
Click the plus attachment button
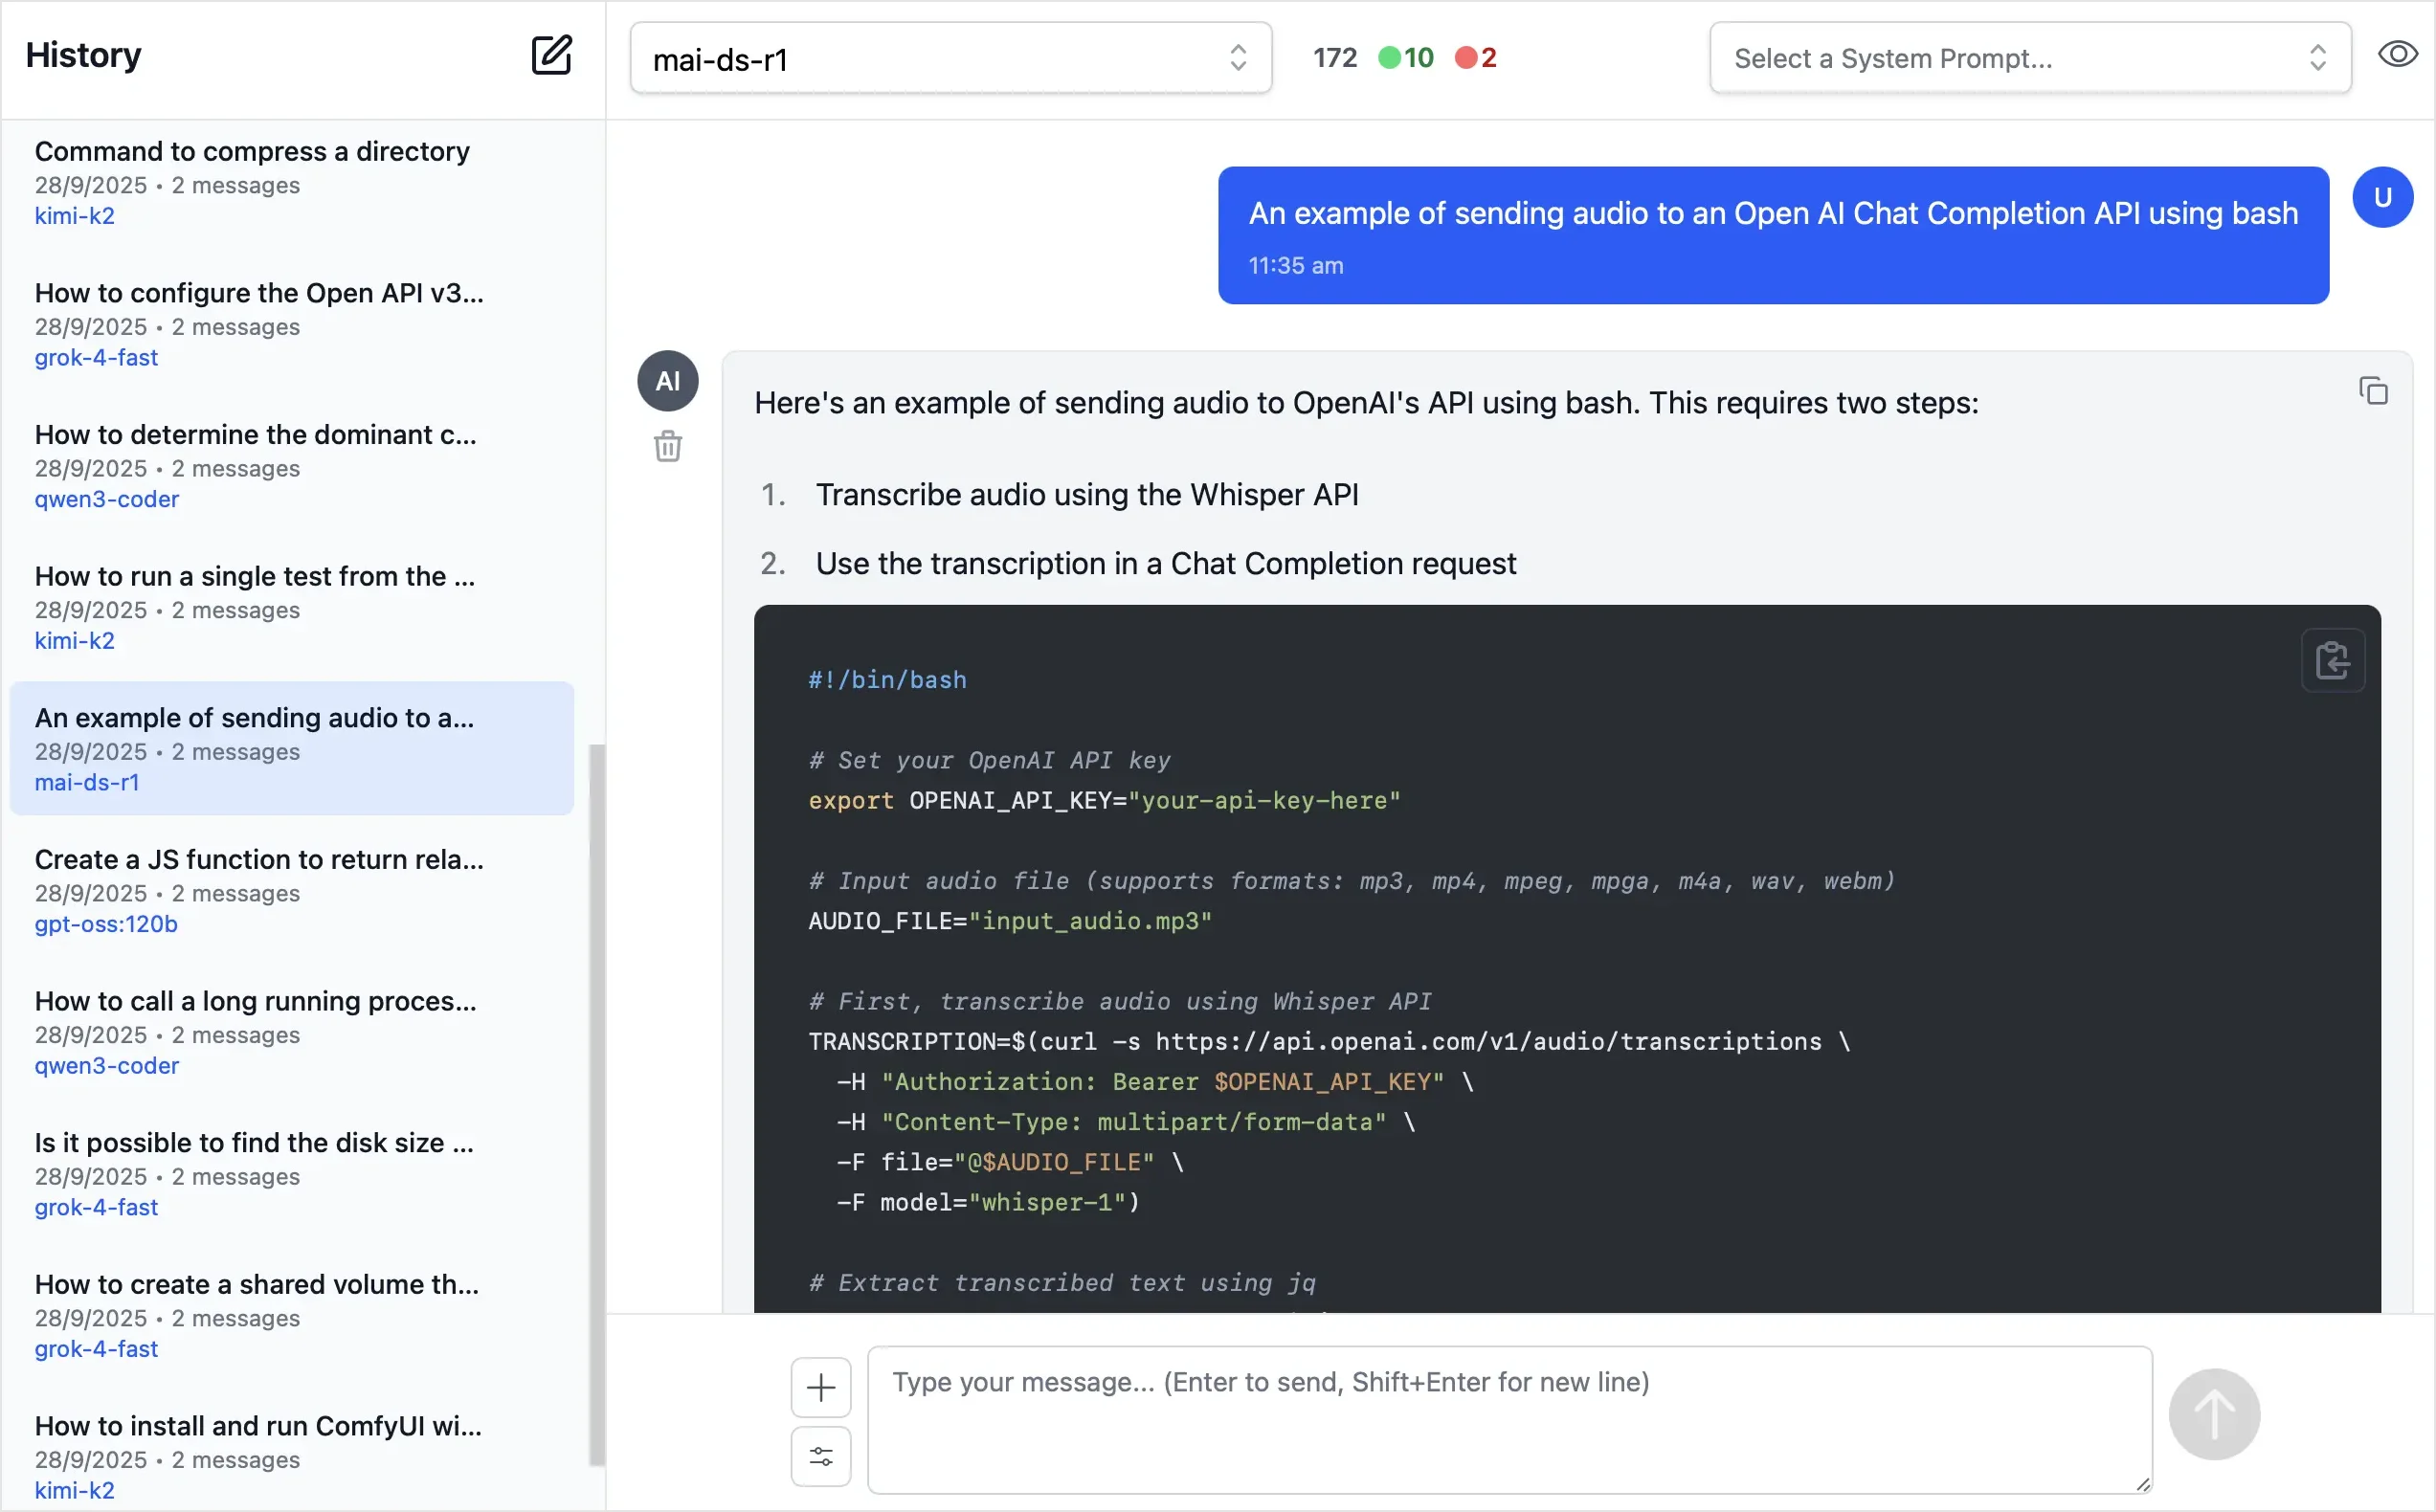820,1387
